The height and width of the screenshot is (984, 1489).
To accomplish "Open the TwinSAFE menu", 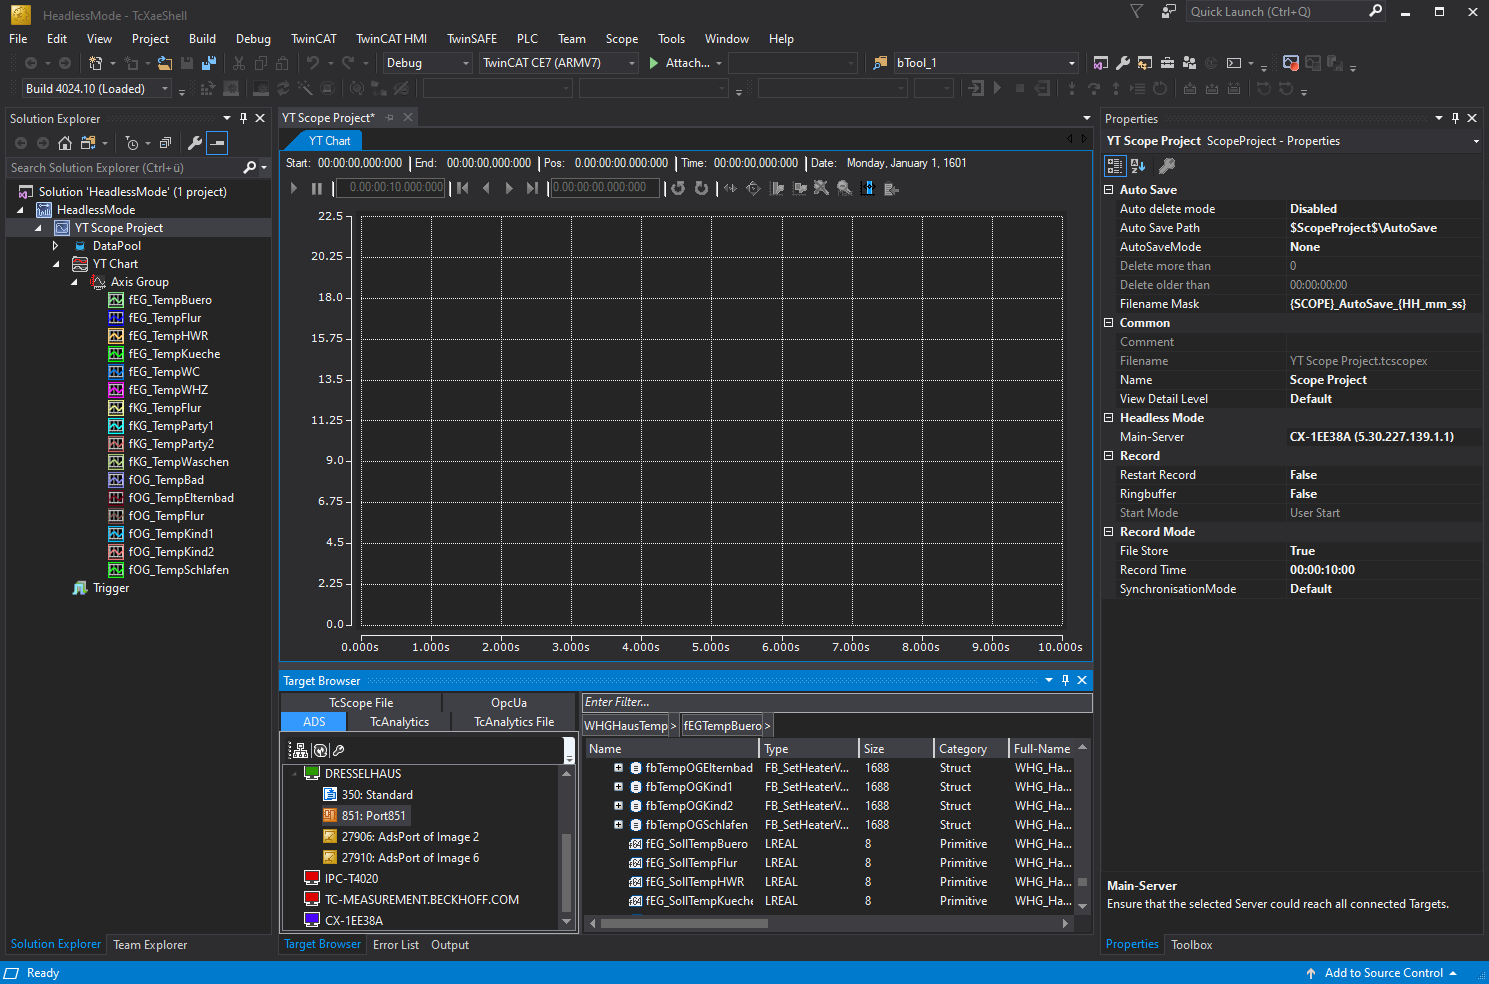I will coord(471,39).
